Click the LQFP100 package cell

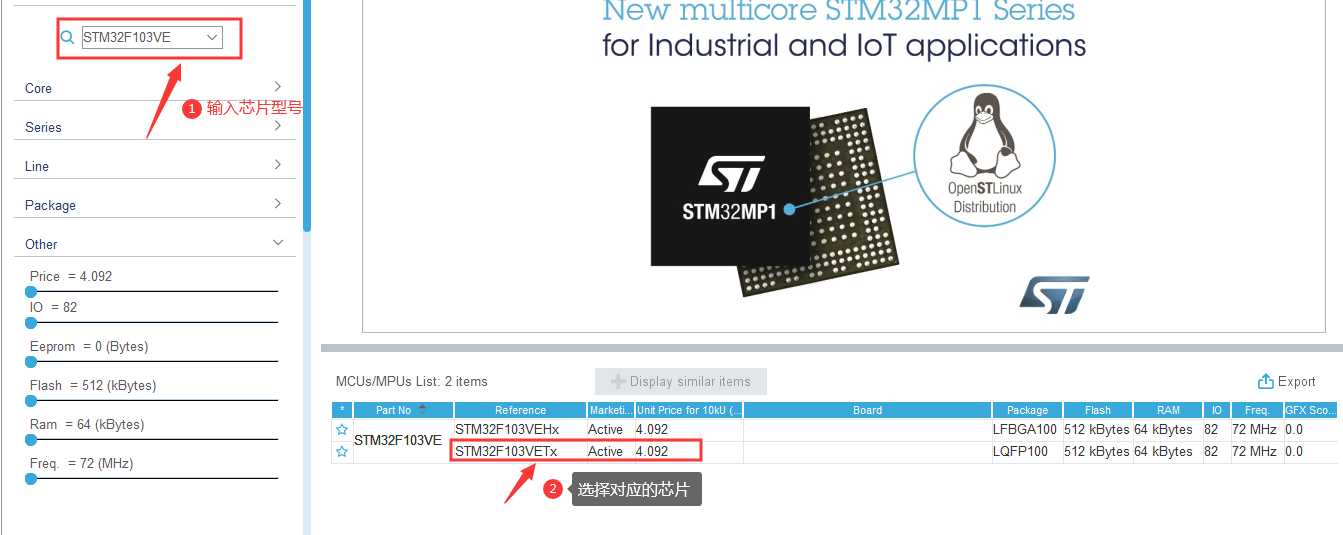[1022, 451]
